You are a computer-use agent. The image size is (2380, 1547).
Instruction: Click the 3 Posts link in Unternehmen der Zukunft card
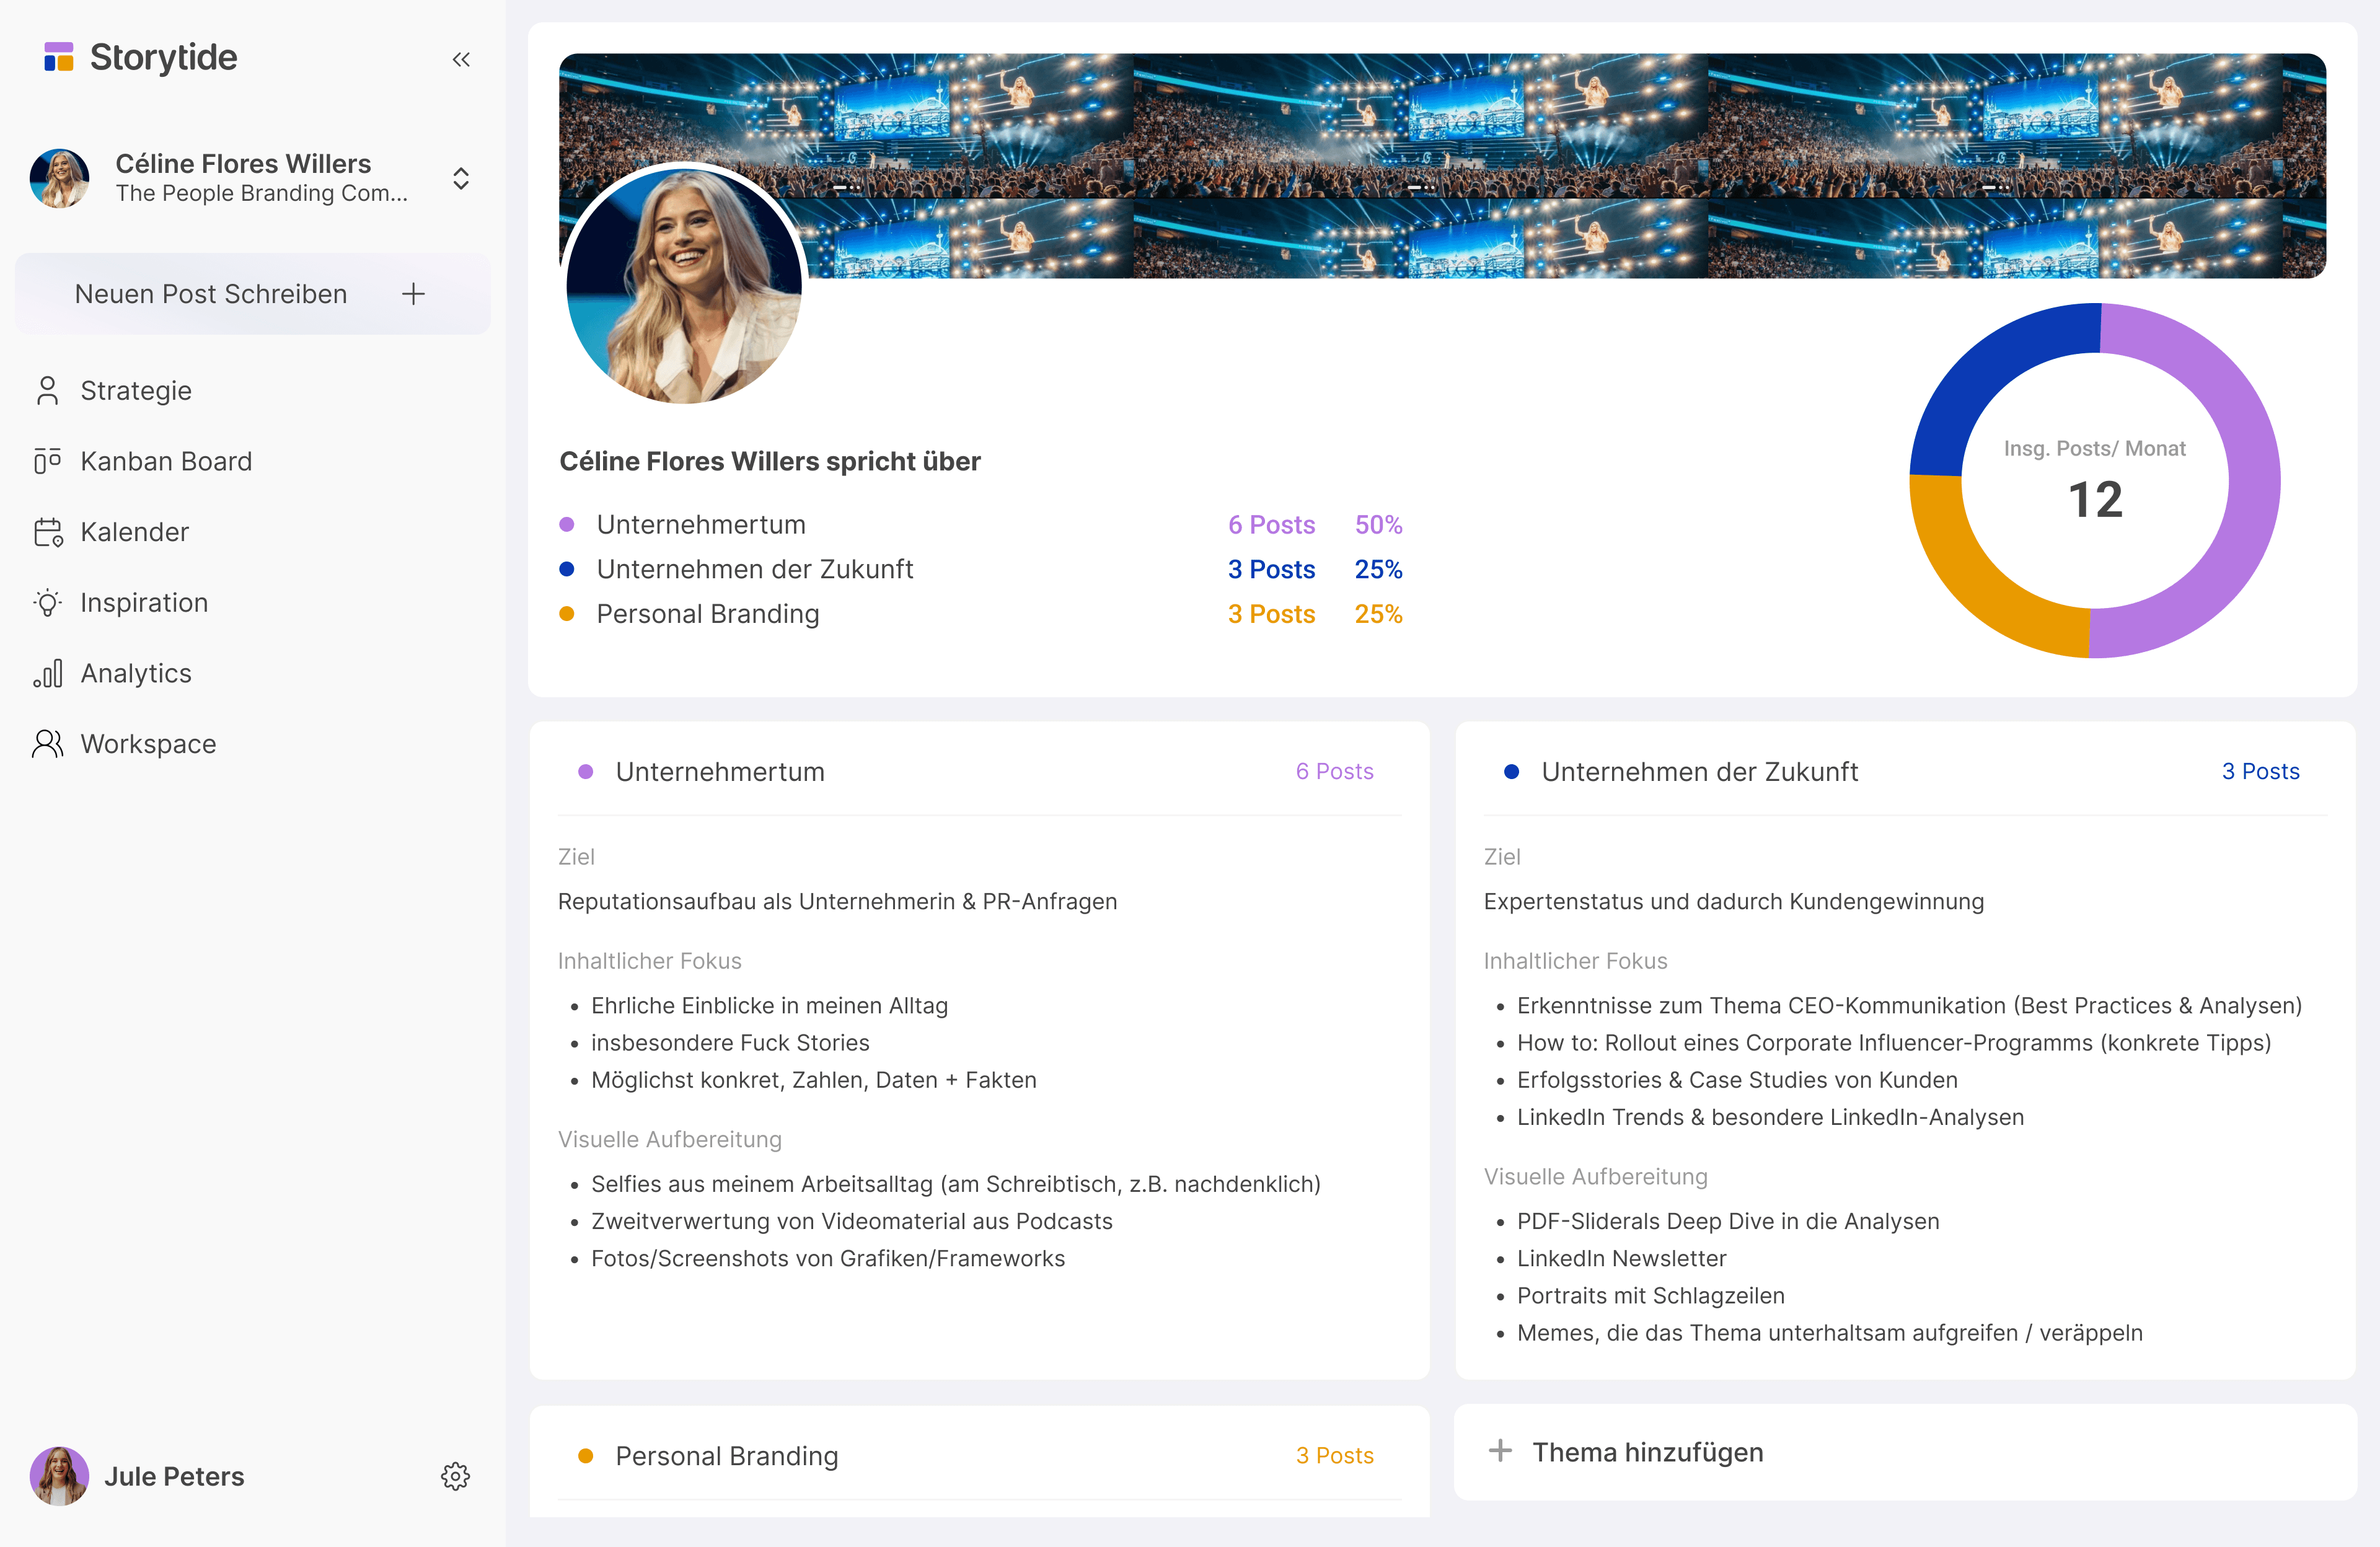click(2260, 771)
